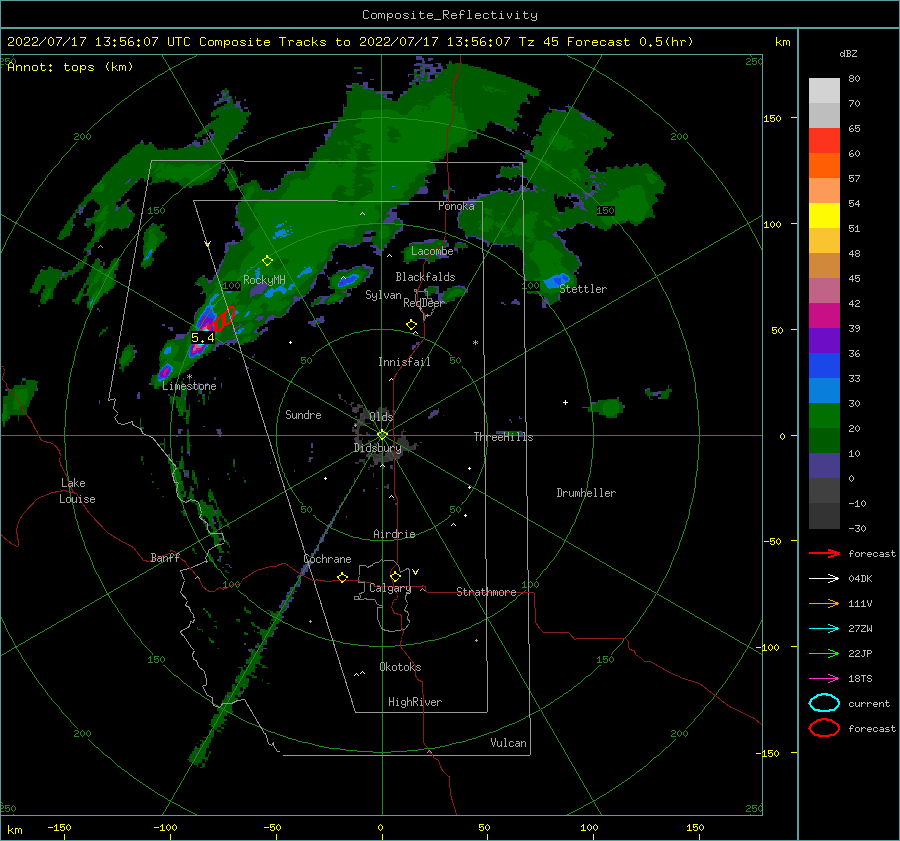
Task: Select the 5.4 storm top annotation
Action: pyautogui.click(x=203, y=338)
